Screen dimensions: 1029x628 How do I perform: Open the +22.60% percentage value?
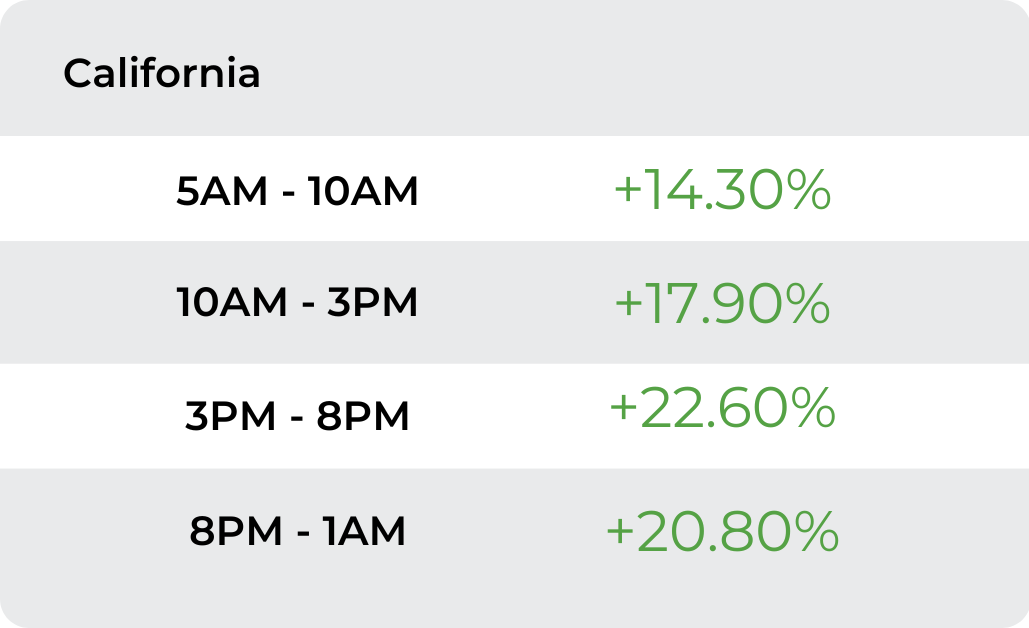(723, 408)
